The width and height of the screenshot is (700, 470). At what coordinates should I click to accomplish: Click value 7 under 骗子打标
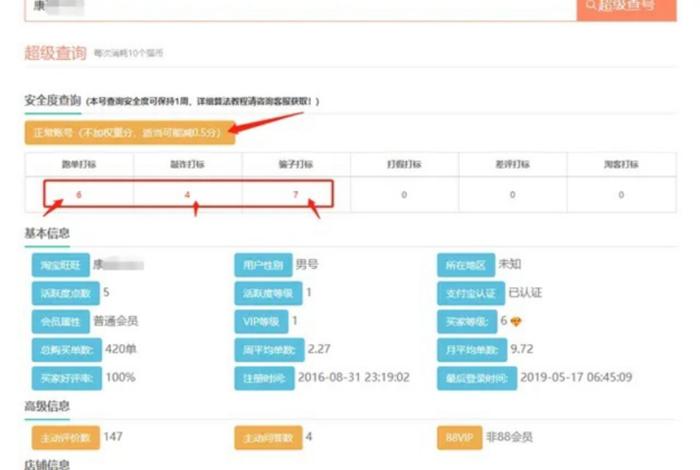pos(296,195)
